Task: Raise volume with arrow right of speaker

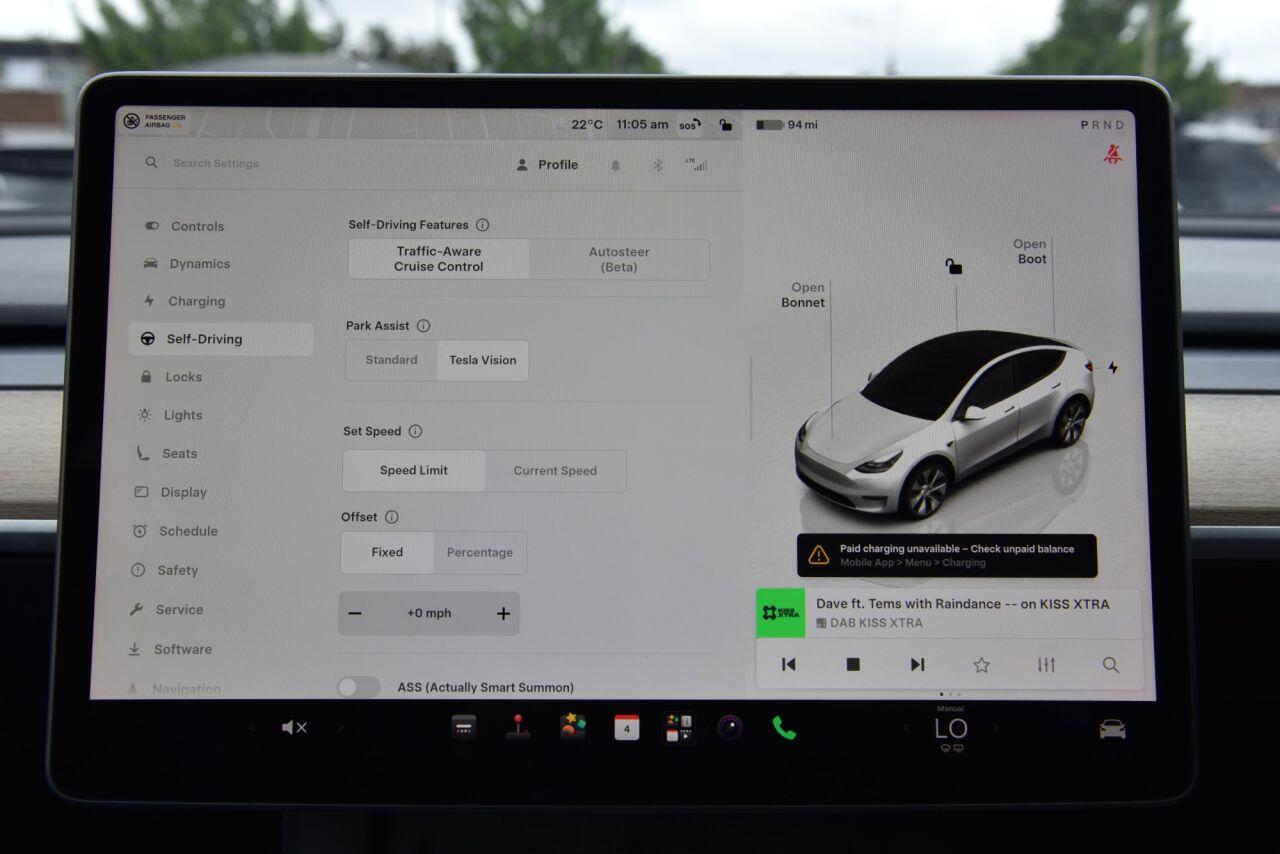Action: pyautogui.click(x=340, y=728)
